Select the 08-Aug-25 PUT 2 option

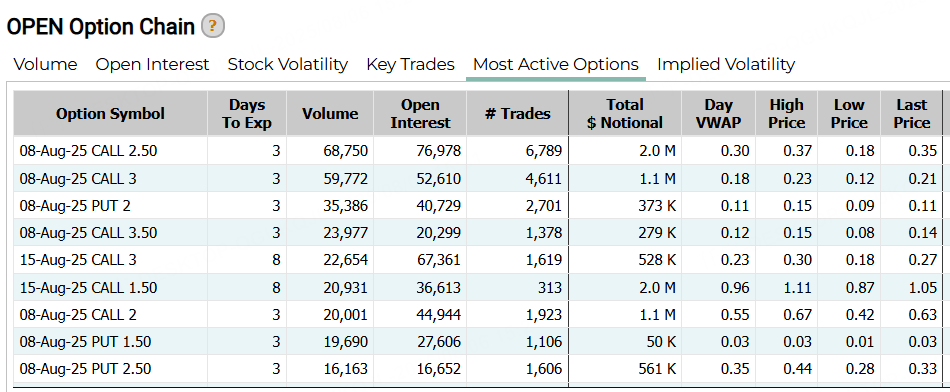[478, 206]
